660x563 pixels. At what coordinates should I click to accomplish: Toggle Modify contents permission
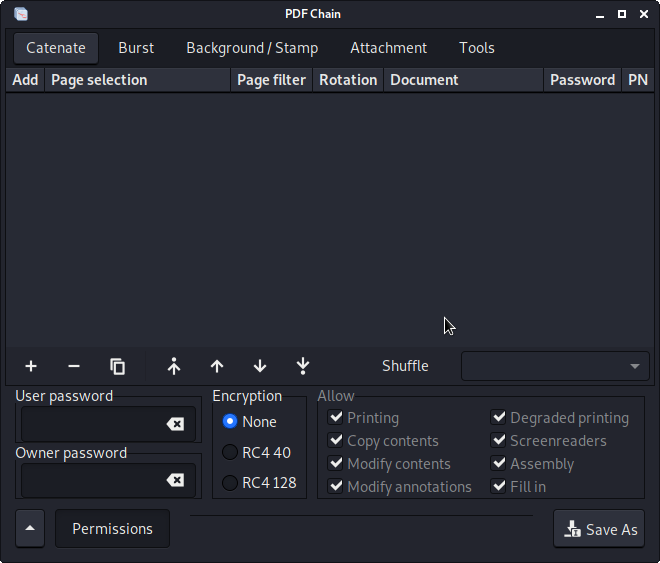[x=335, y=463]
